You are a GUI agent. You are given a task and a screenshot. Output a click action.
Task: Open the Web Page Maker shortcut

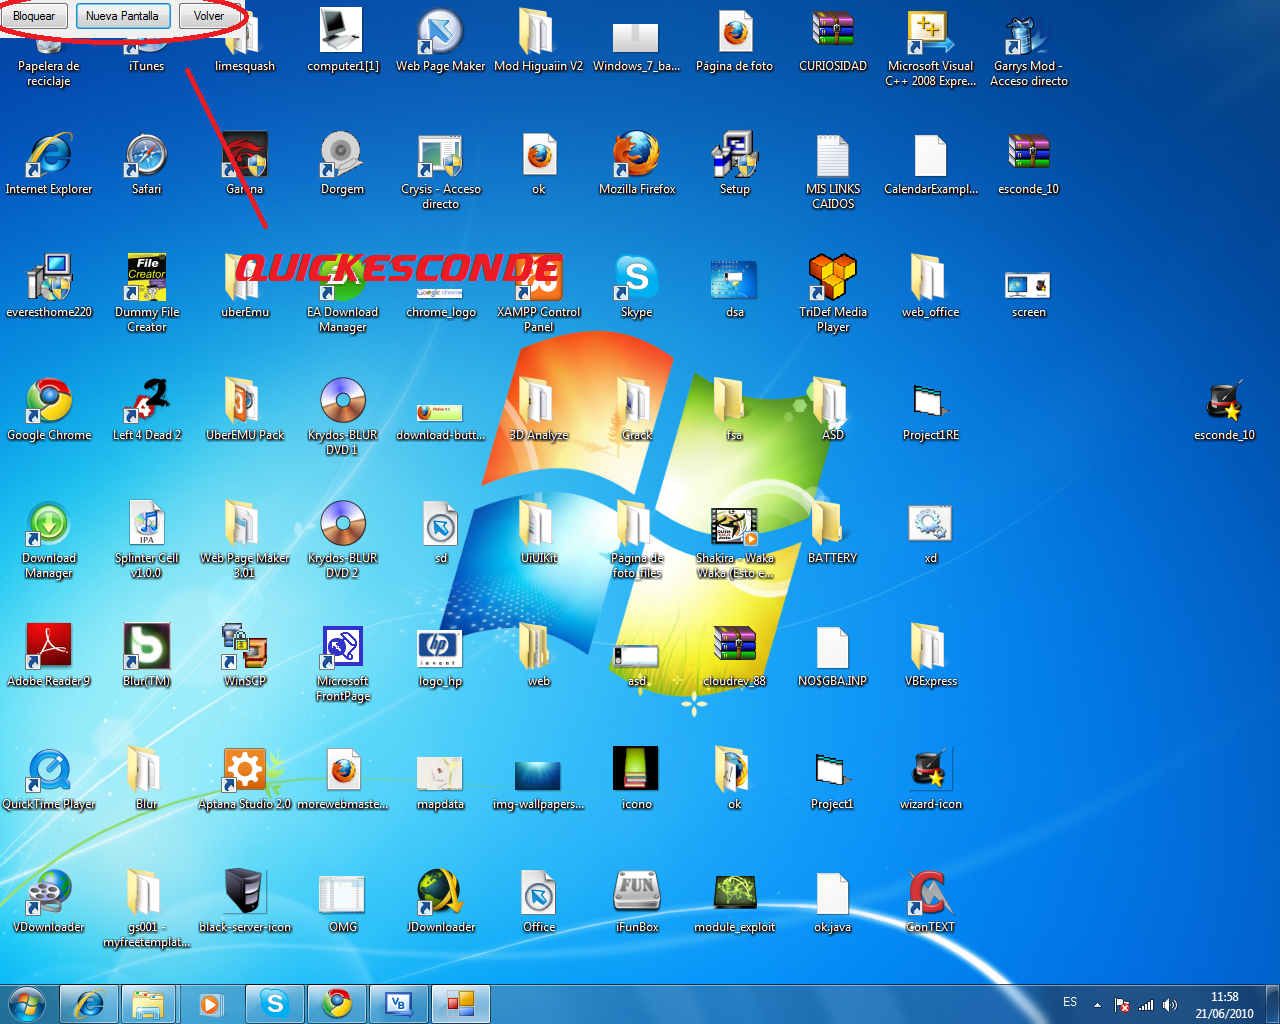(x=440, y=42)
